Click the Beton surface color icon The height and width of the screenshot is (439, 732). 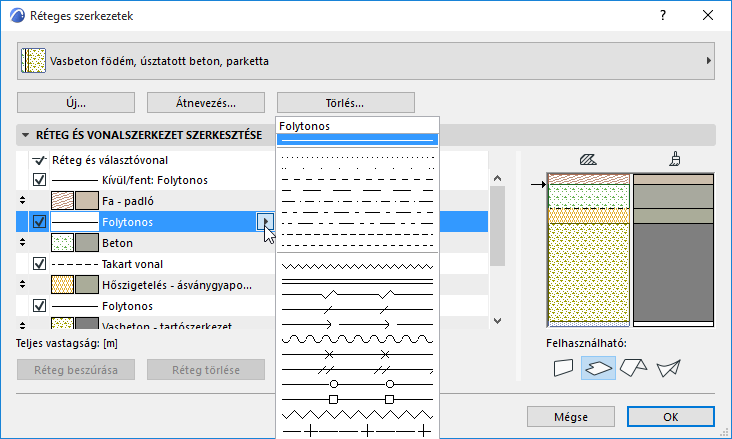coord(86,242)
